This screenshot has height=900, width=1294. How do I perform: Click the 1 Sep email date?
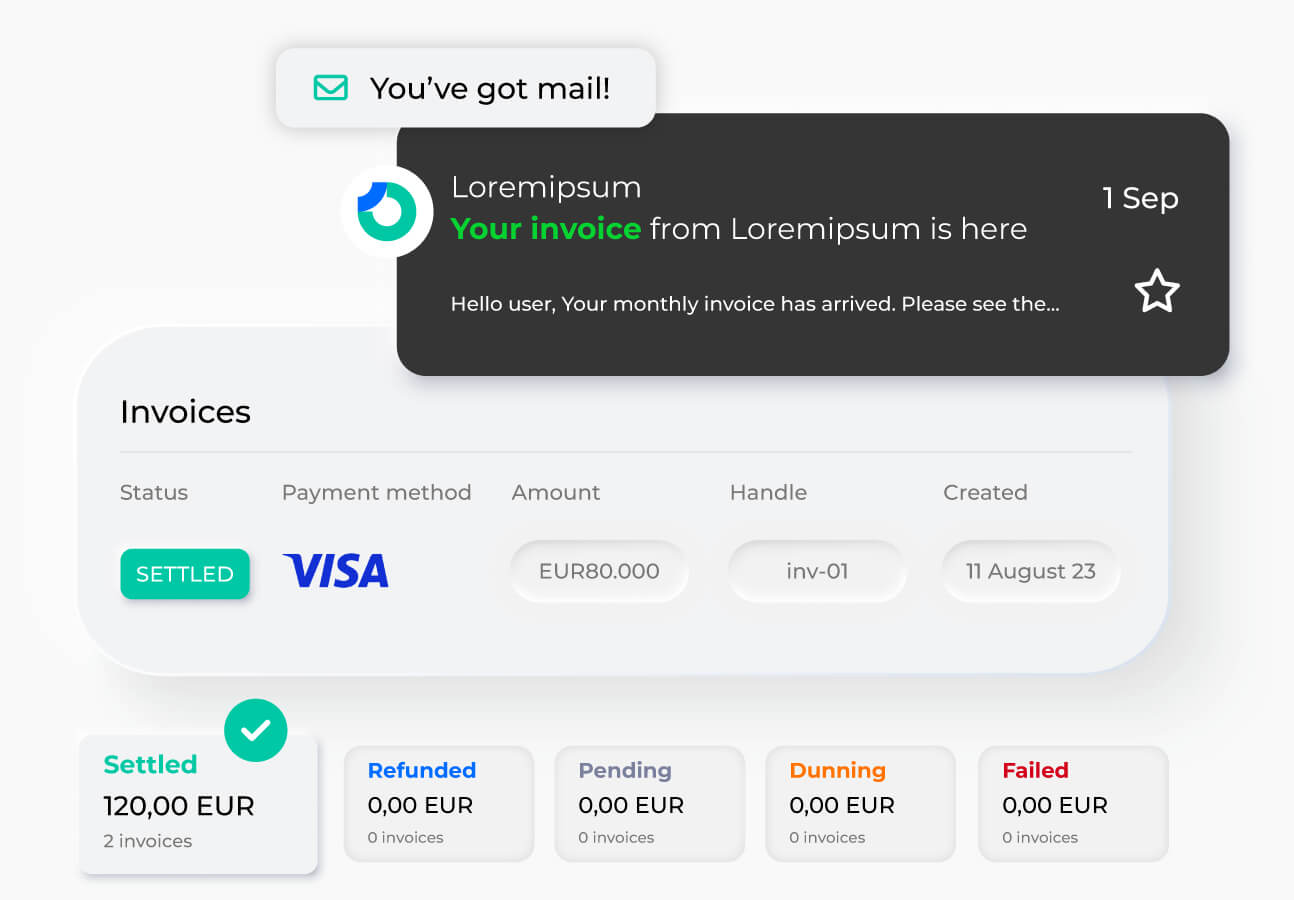[1141, 198]
